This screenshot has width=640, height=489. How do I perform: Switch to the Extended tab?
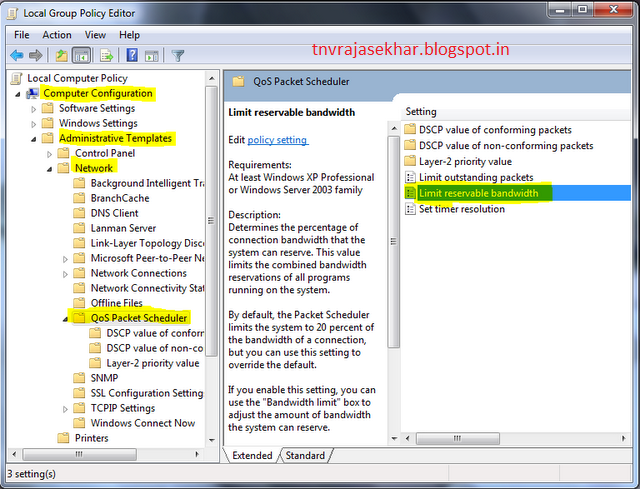(x=252, y=455)
